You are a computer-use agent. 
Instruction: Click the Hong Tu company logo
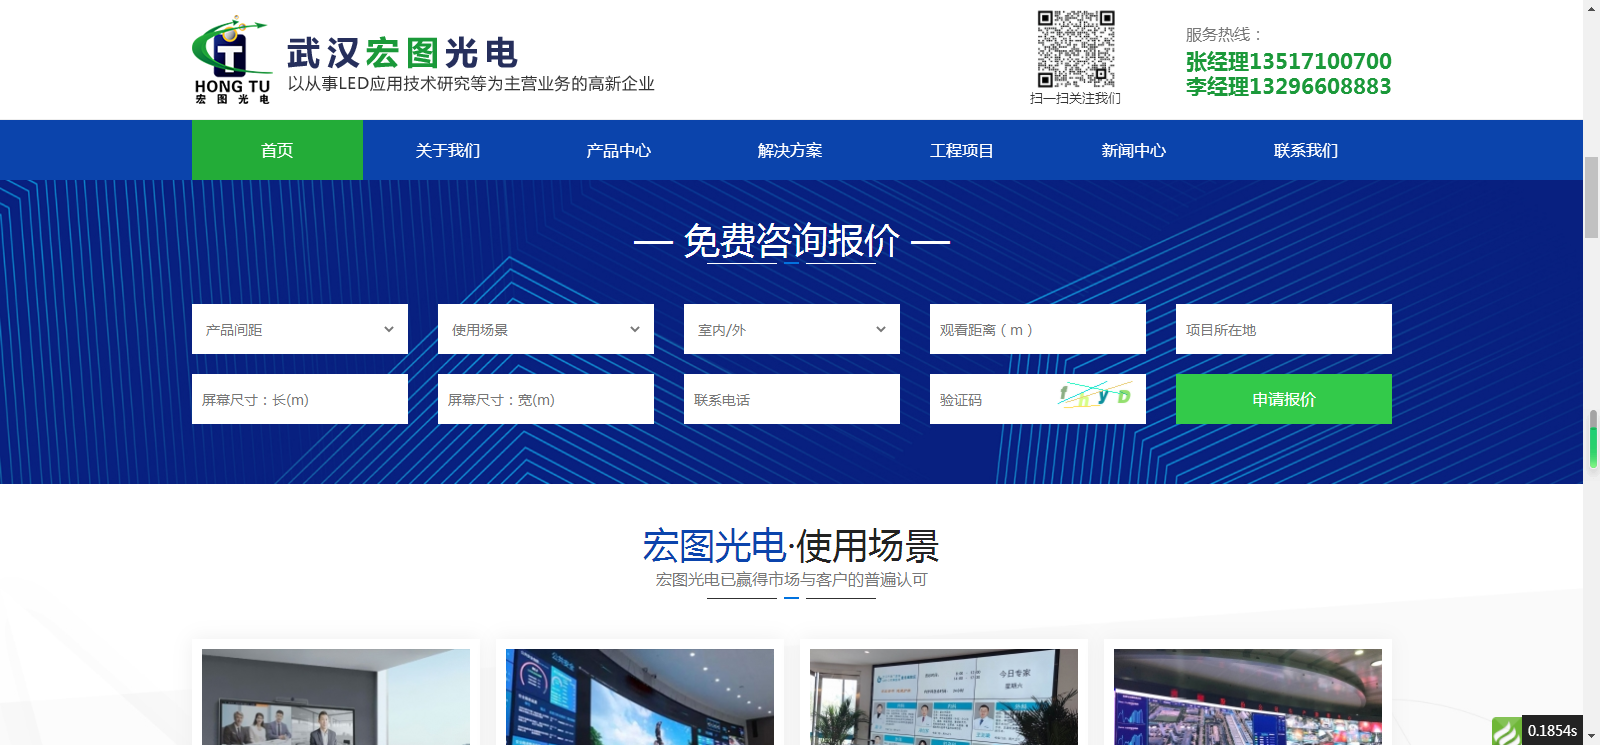[x=232, y=59]
